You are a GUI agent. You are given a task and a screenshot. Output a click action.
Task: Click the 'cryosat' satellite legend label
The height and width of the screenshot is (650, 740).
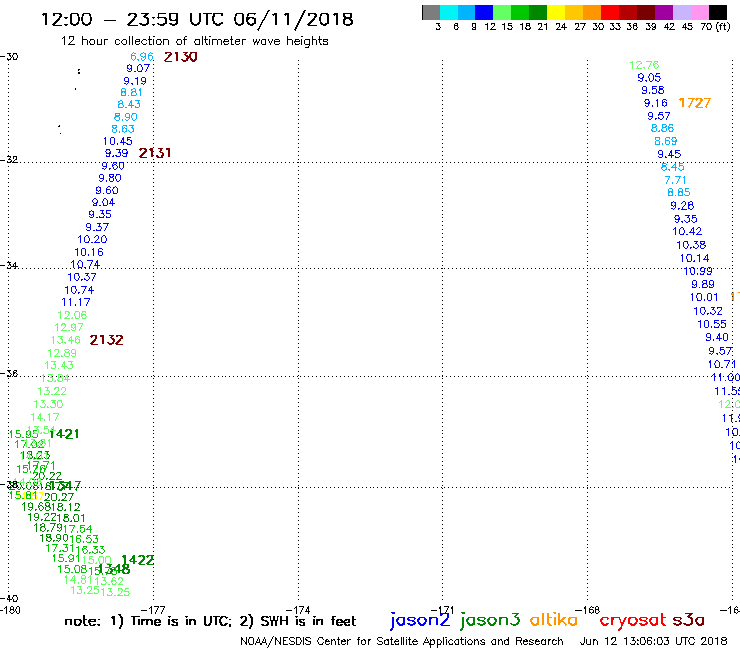pos(633,620)
